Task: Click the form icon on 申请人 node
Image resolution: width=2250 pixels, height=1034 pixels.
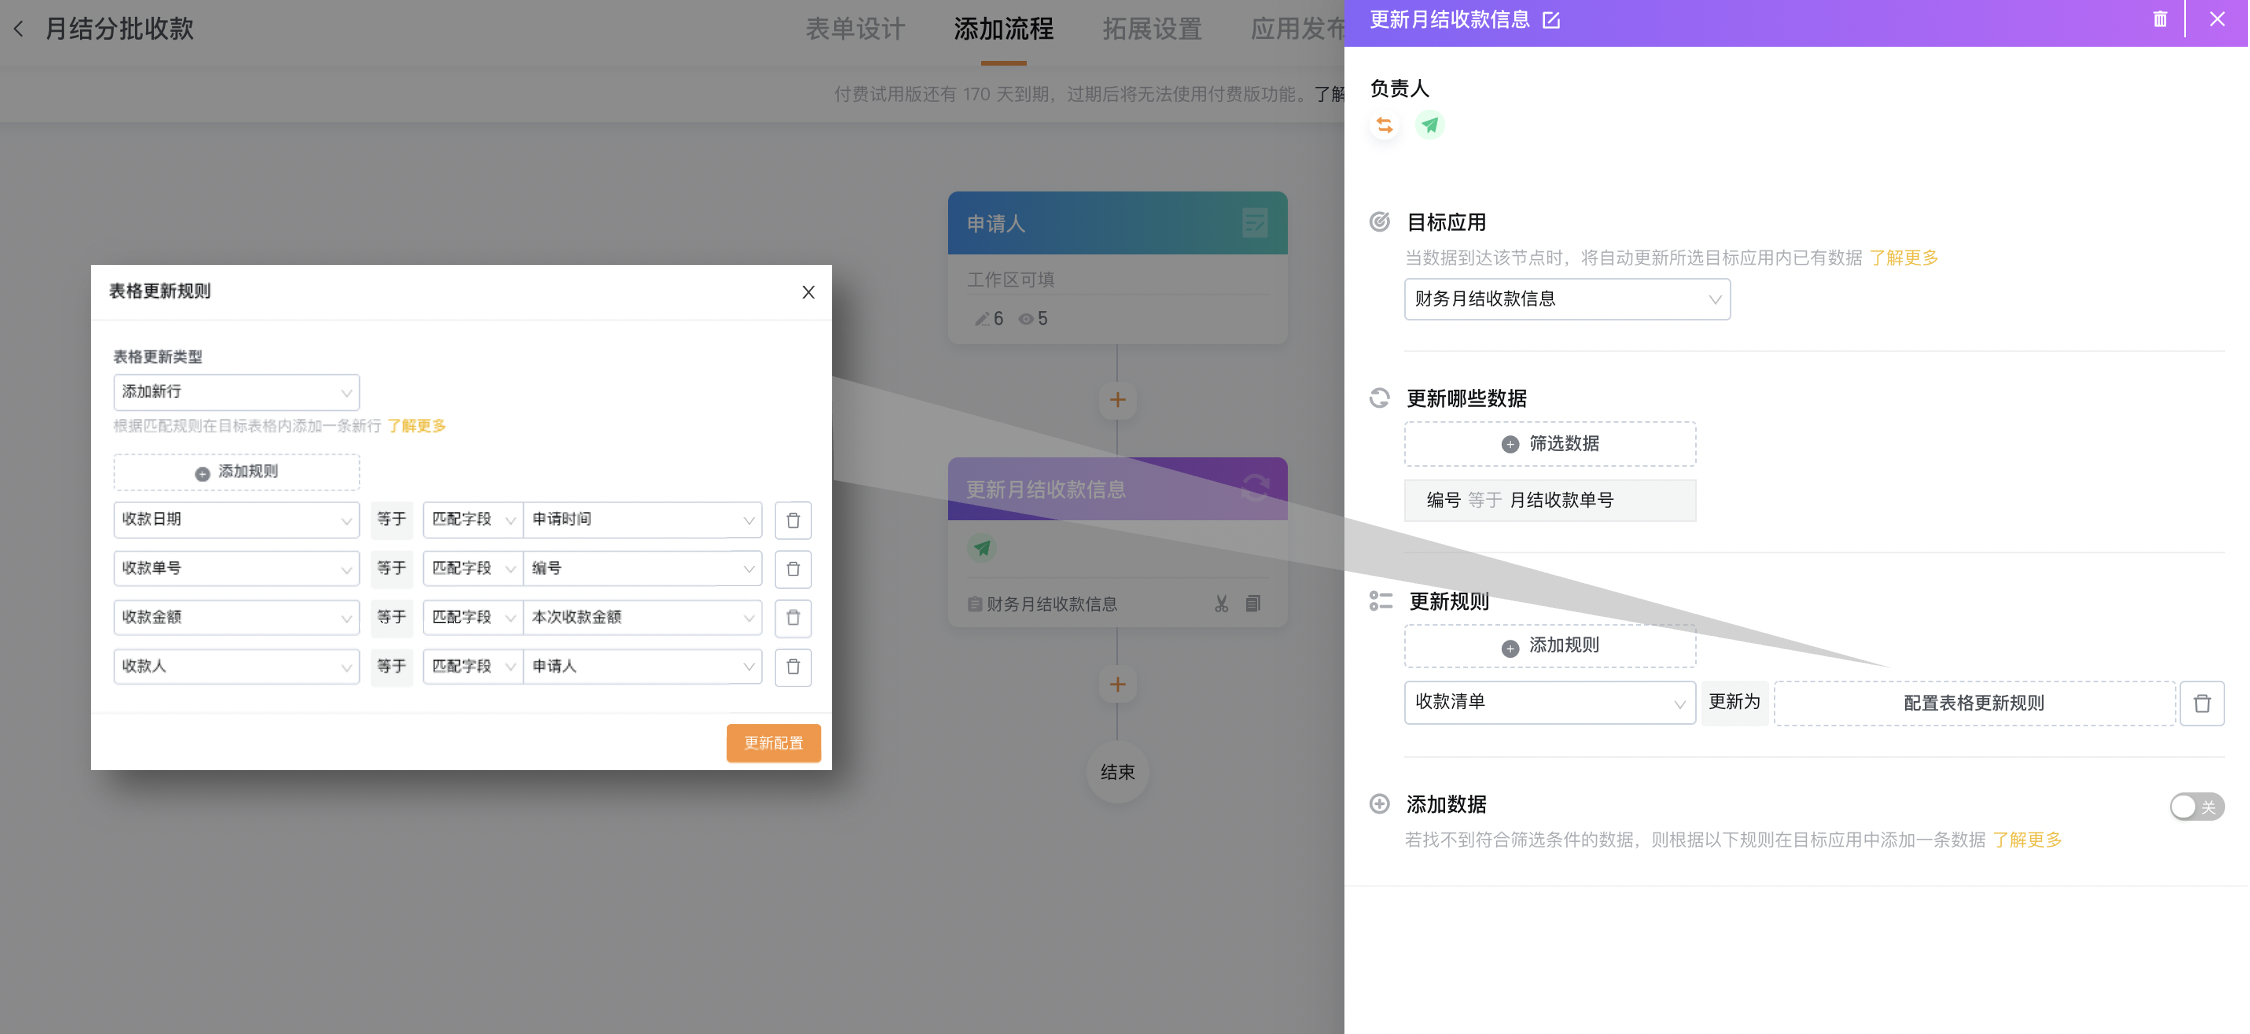Action: point(1254,222)
